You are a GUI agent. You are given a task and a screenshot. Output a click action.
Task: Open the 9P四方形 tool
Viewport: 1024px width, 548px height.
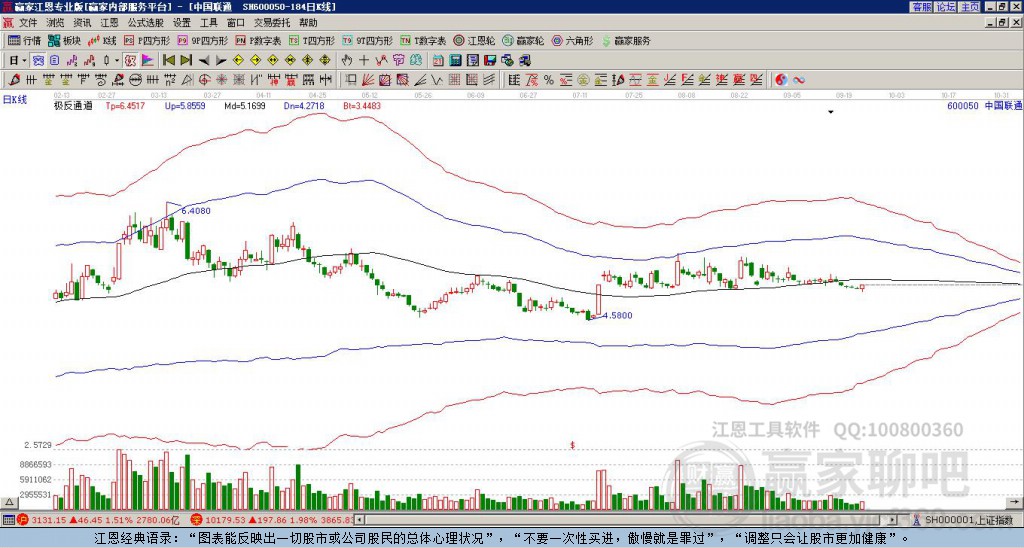[x=203, y=40]
